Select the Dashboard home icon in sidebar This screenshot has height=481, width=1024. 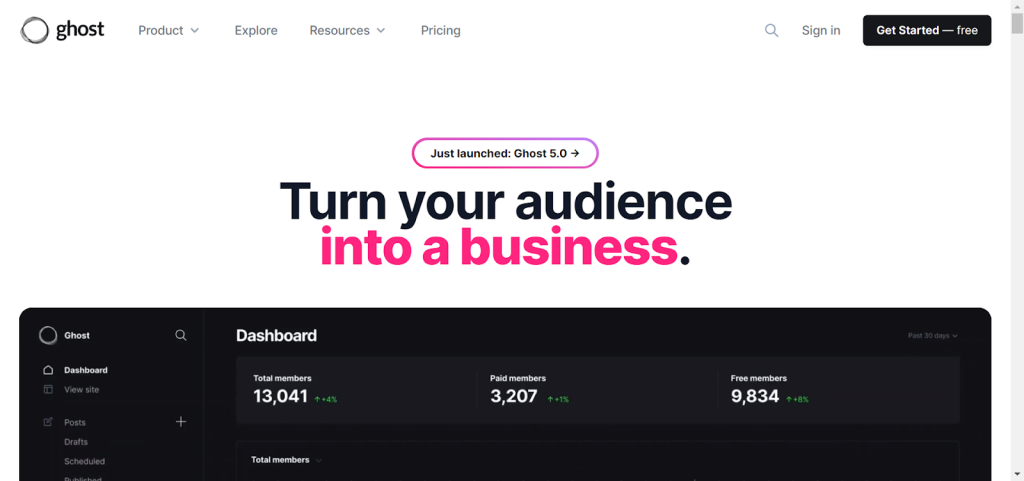tap(48, 370)
